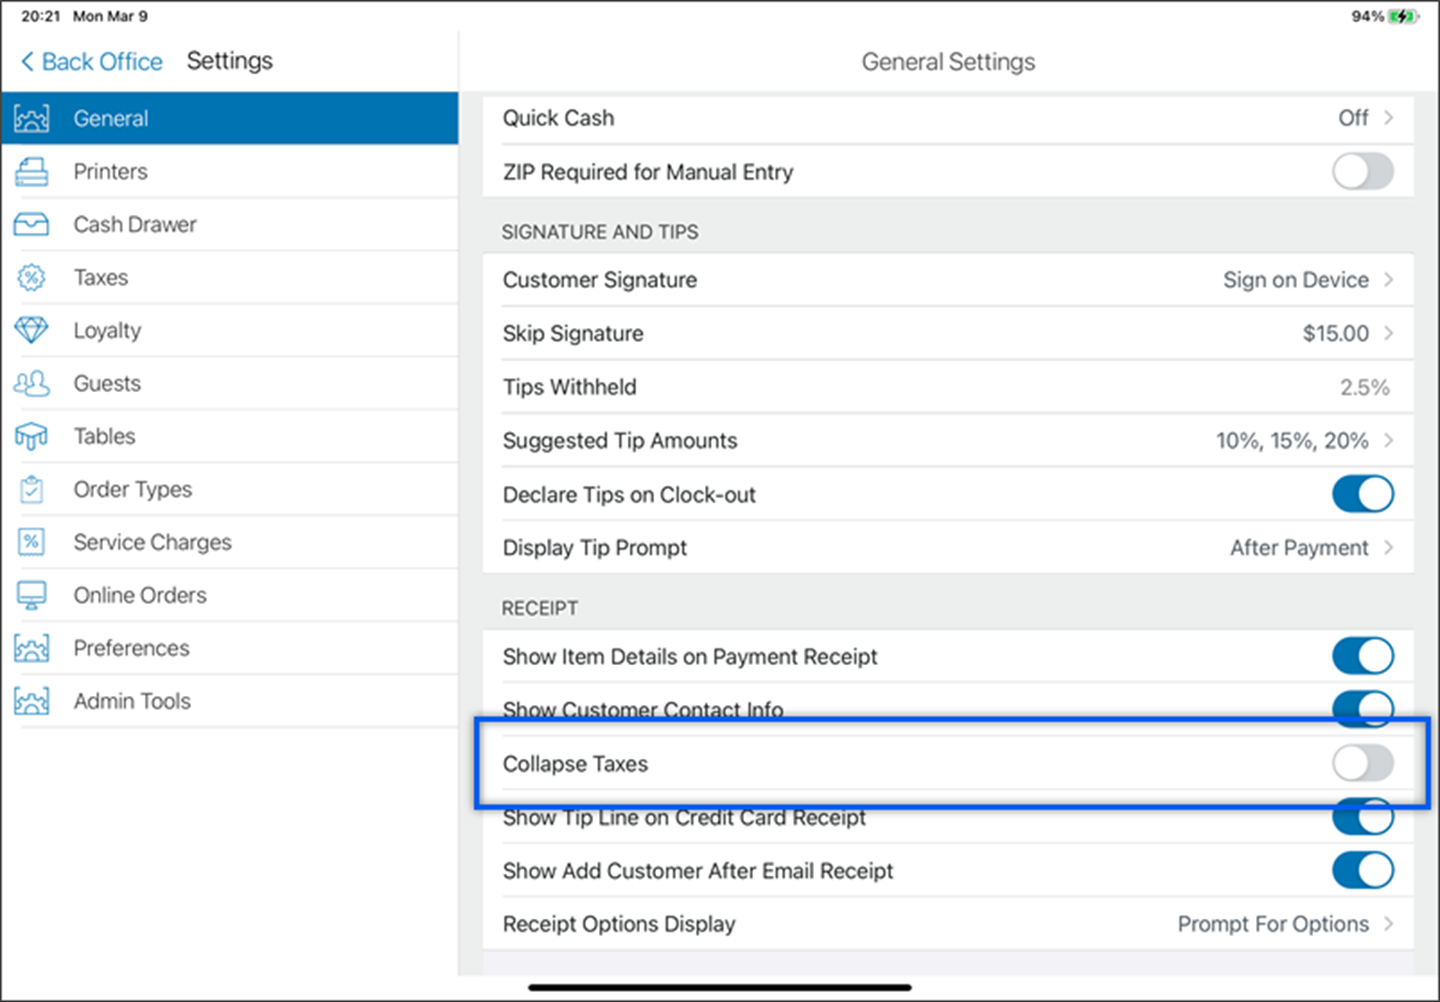This screenshot has width=1440, height=1002.
Task: Go back using the back chevron icon
Action: tap(27, 62)
